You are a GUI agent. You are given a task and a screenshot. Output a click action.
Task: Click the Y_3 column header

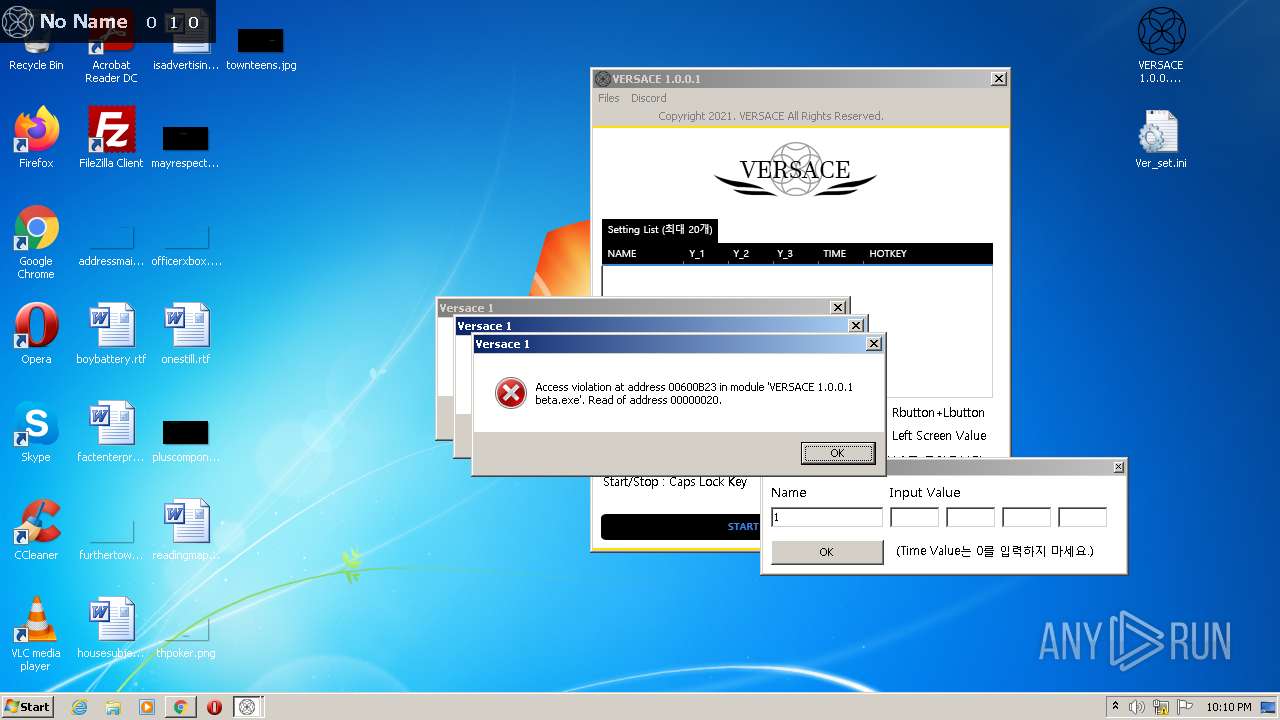[784, 254]
